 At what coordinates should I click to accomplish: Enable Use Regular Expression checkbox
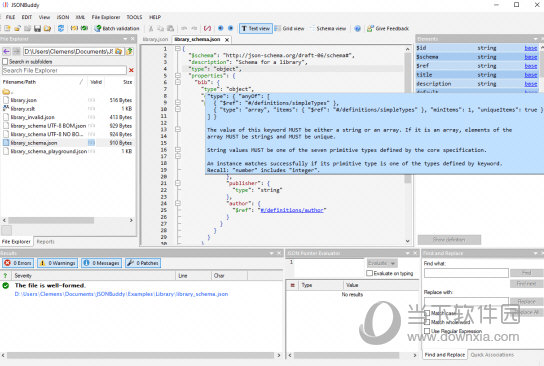click(x=427, y=331)
